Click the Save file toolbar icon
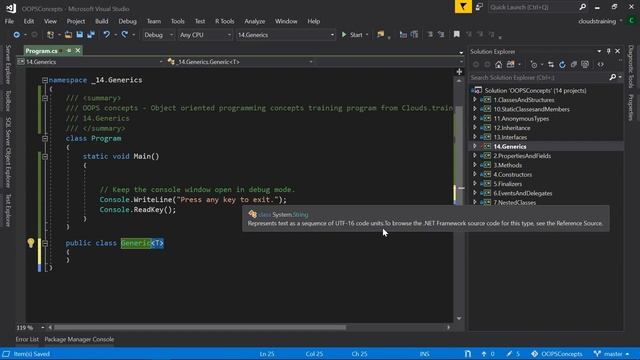The width and height of the screenshot is (640, 360). pos(80,35)
